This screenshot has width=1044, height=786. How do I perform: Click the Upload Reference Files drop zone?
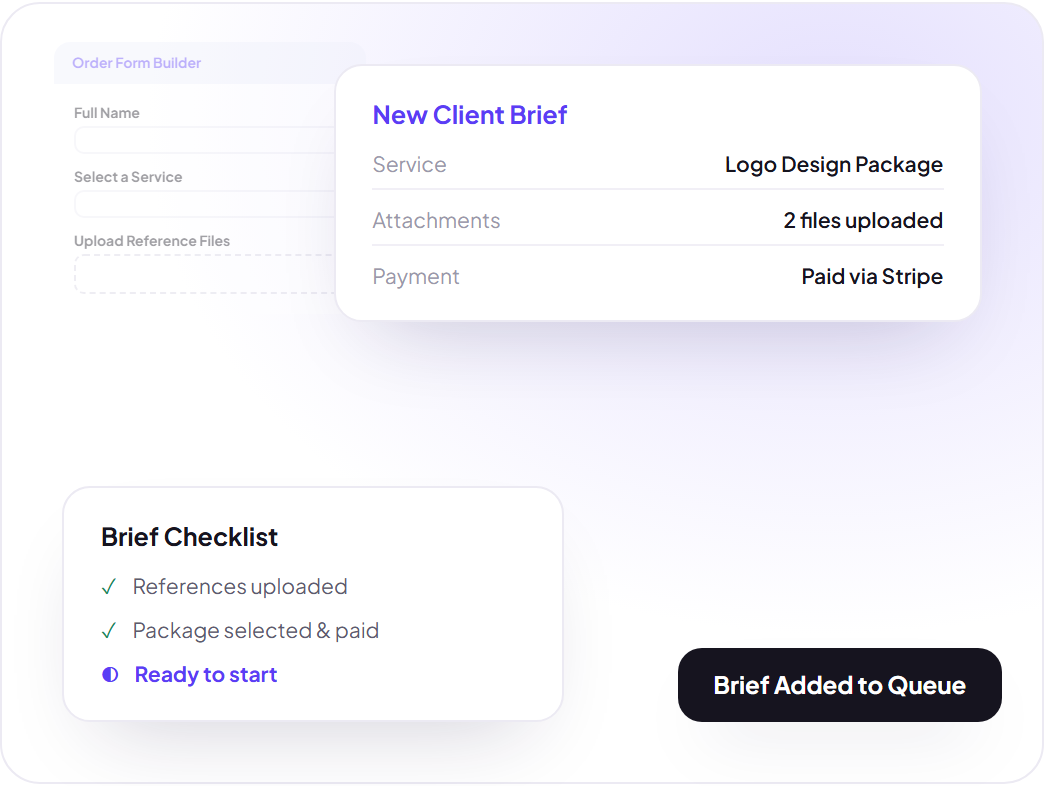click(x=205, y=274)
